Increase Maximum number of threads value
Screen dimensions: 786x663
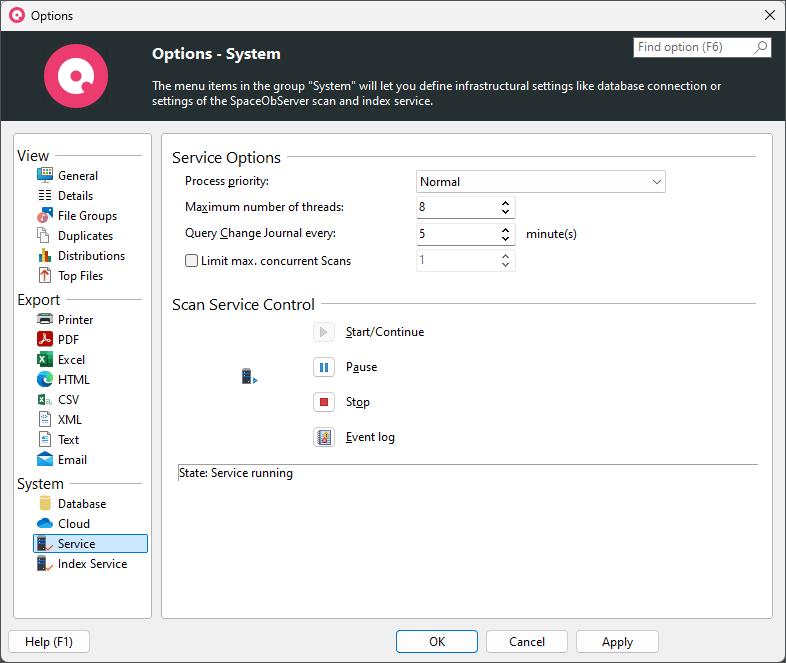click(x=506, y=203)
